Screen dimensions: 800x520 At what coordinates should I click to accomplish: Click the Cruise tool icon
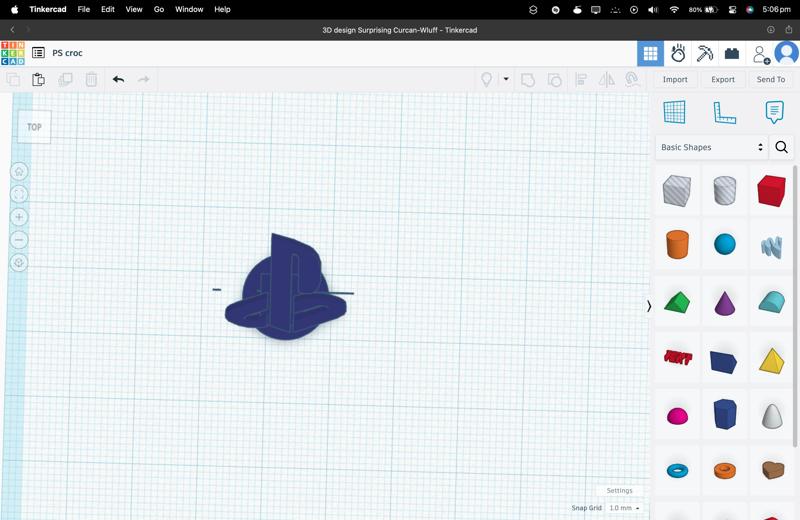tap(633, 80)
